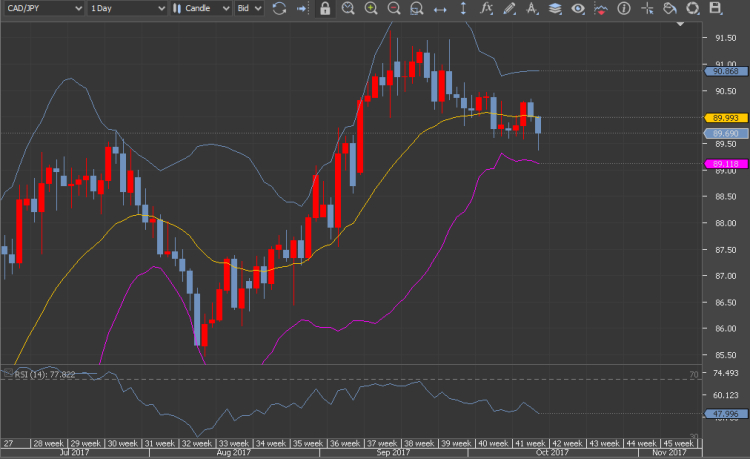Toggle the eye visibility icon

578,9
